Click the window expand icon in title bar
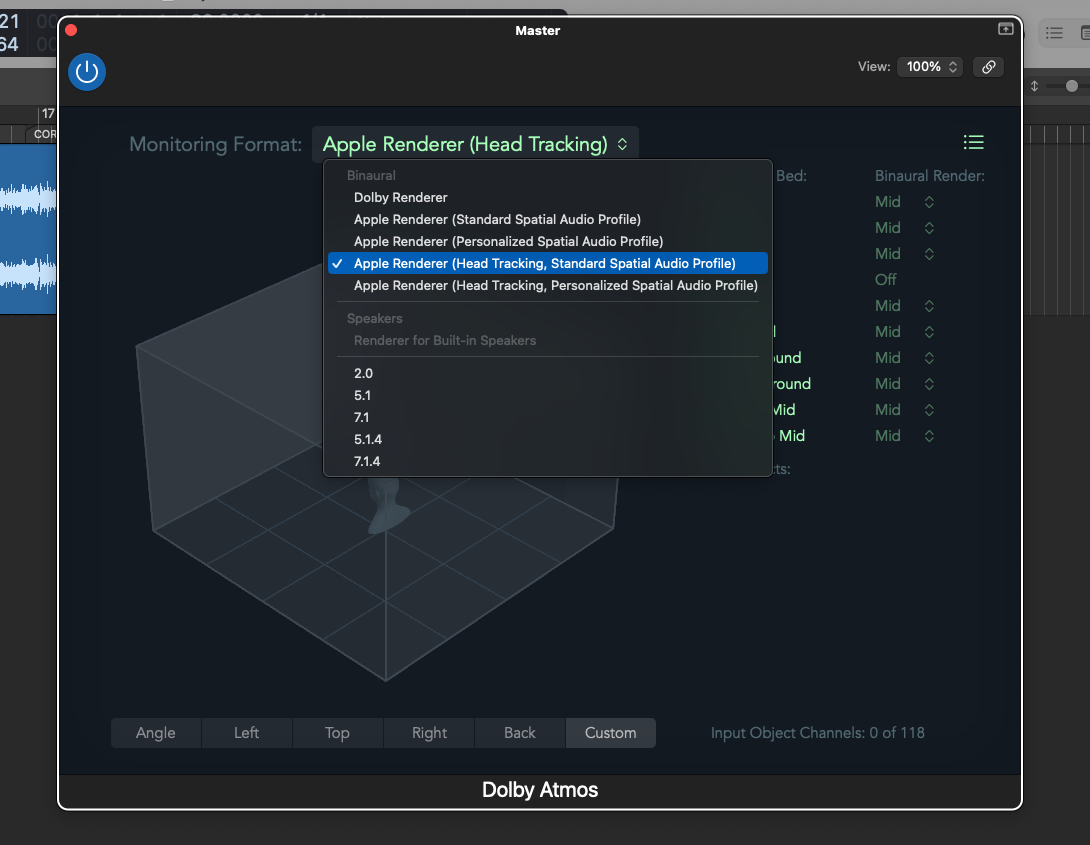 [x=1005, y=29]
